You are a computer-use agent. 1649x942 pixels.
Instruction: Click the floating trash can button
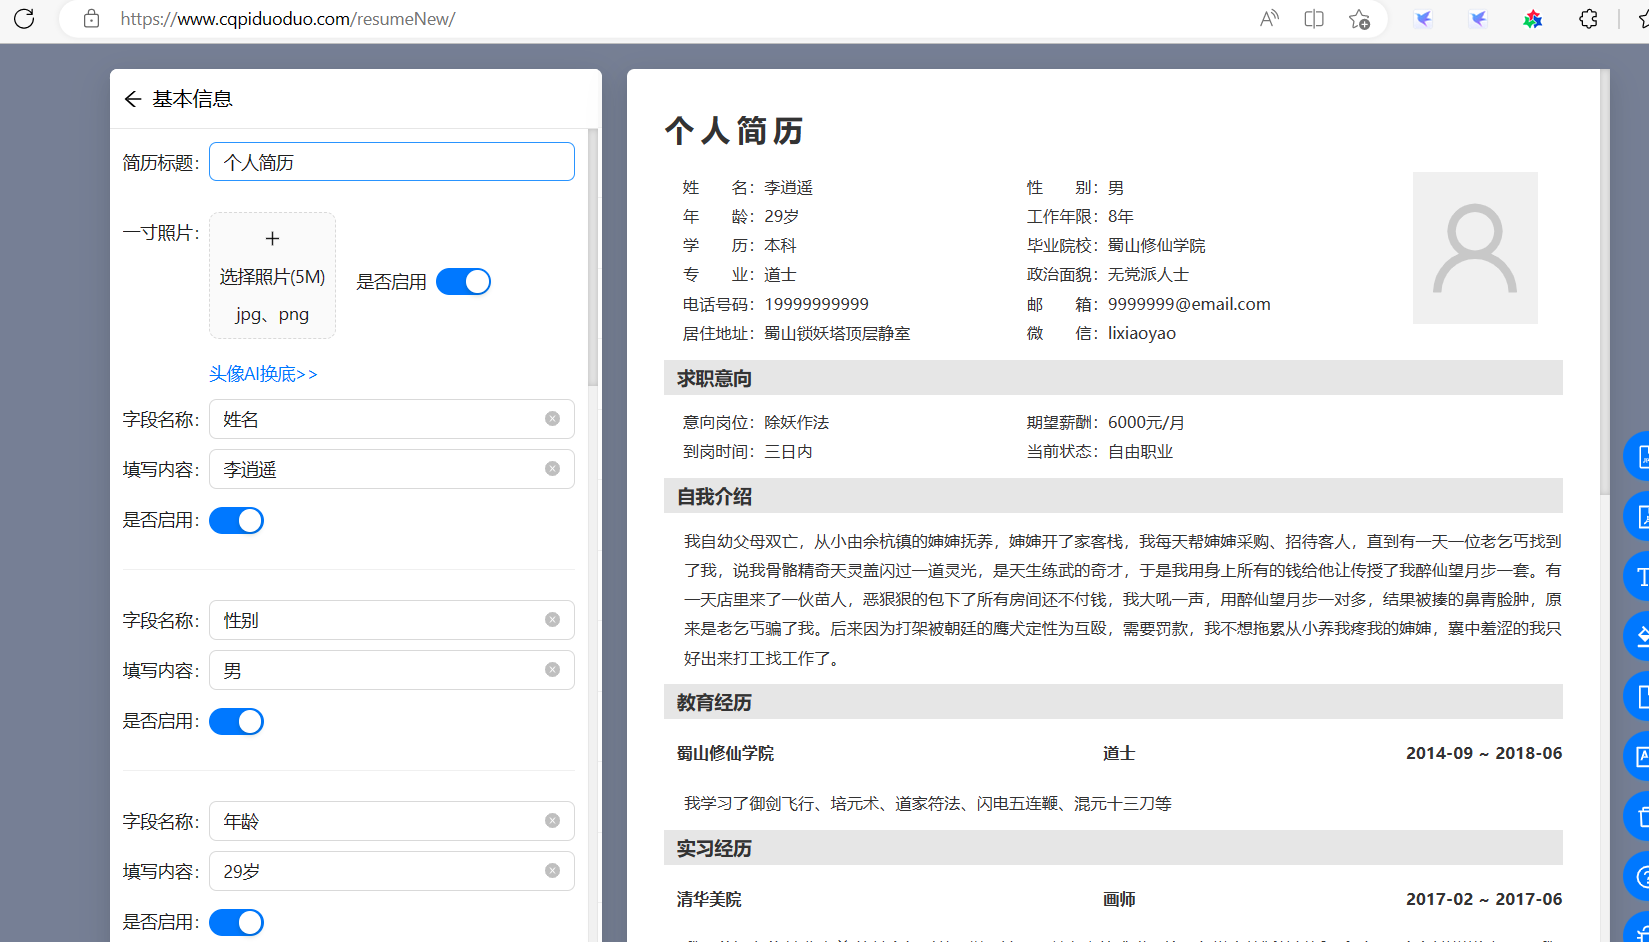1639,816
